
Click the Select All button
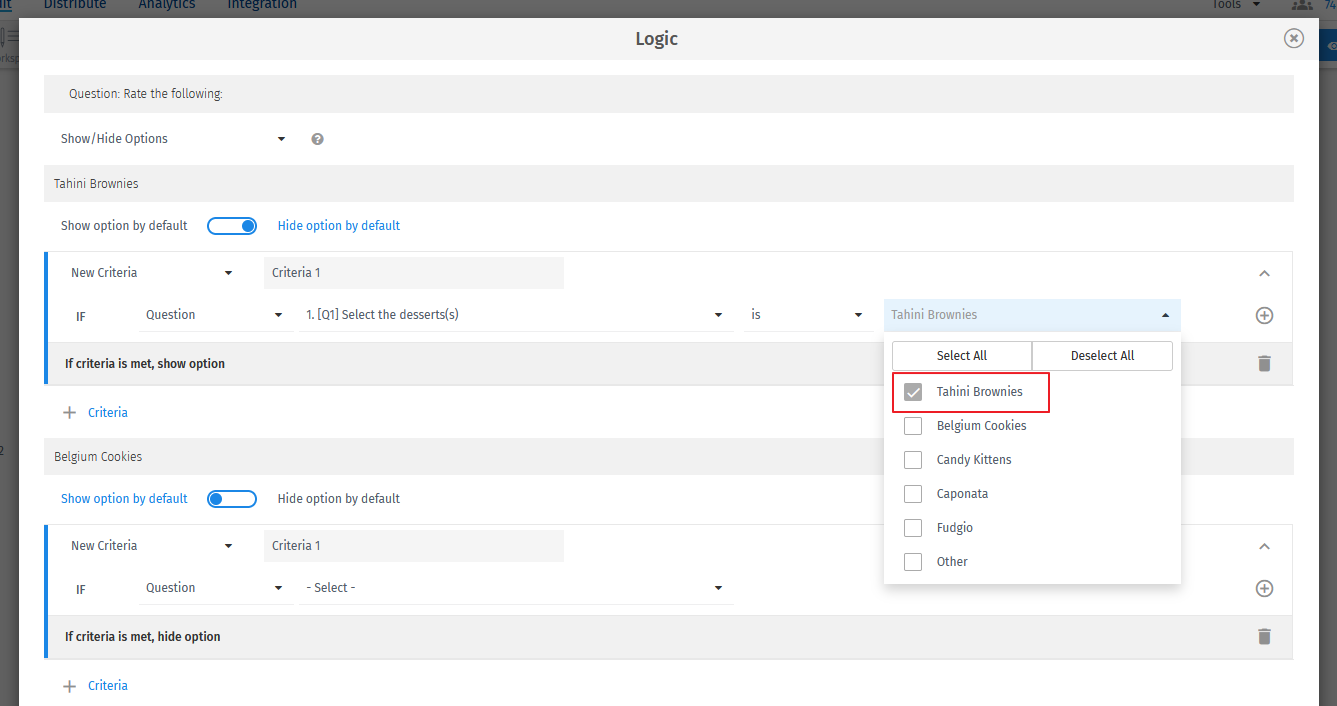pos(962,356)
